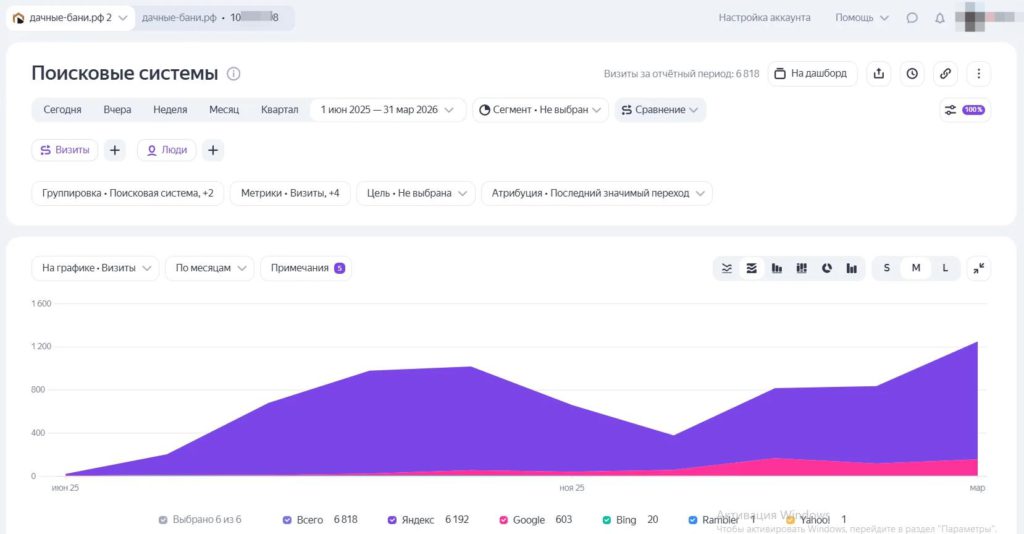
Task: Collapse chart with the shrink arrows icon
Action: (x=978, y=268)
